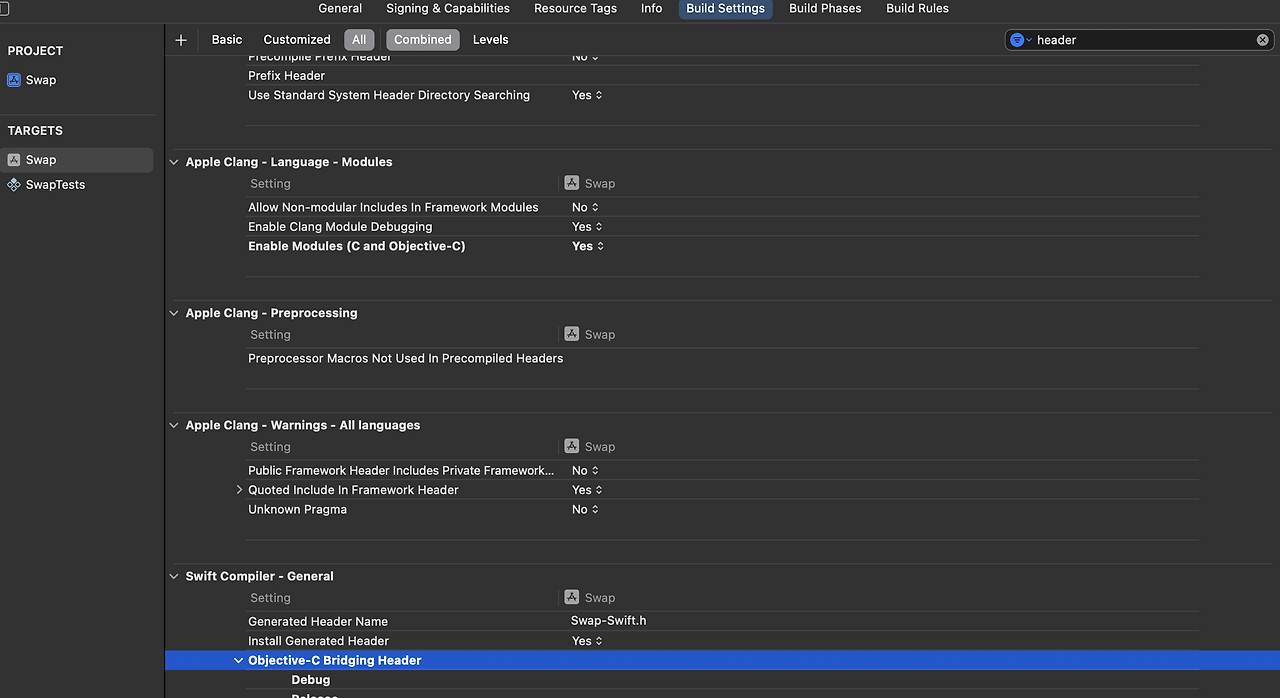1280x698 pixels.
Task: Select Enable Clang Module Debugging setting name
Action: (340, 227)
